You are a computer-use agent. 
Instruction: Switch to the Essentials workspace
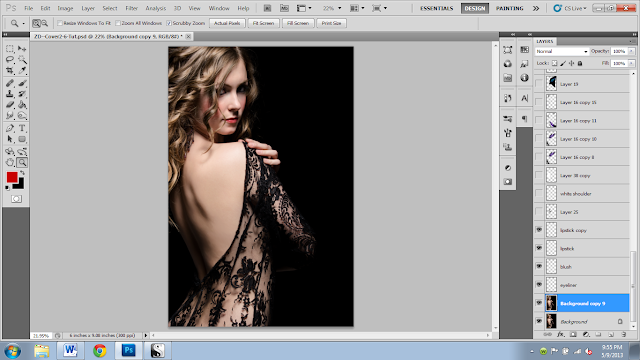pyautogui.click(x=436, y=8)
